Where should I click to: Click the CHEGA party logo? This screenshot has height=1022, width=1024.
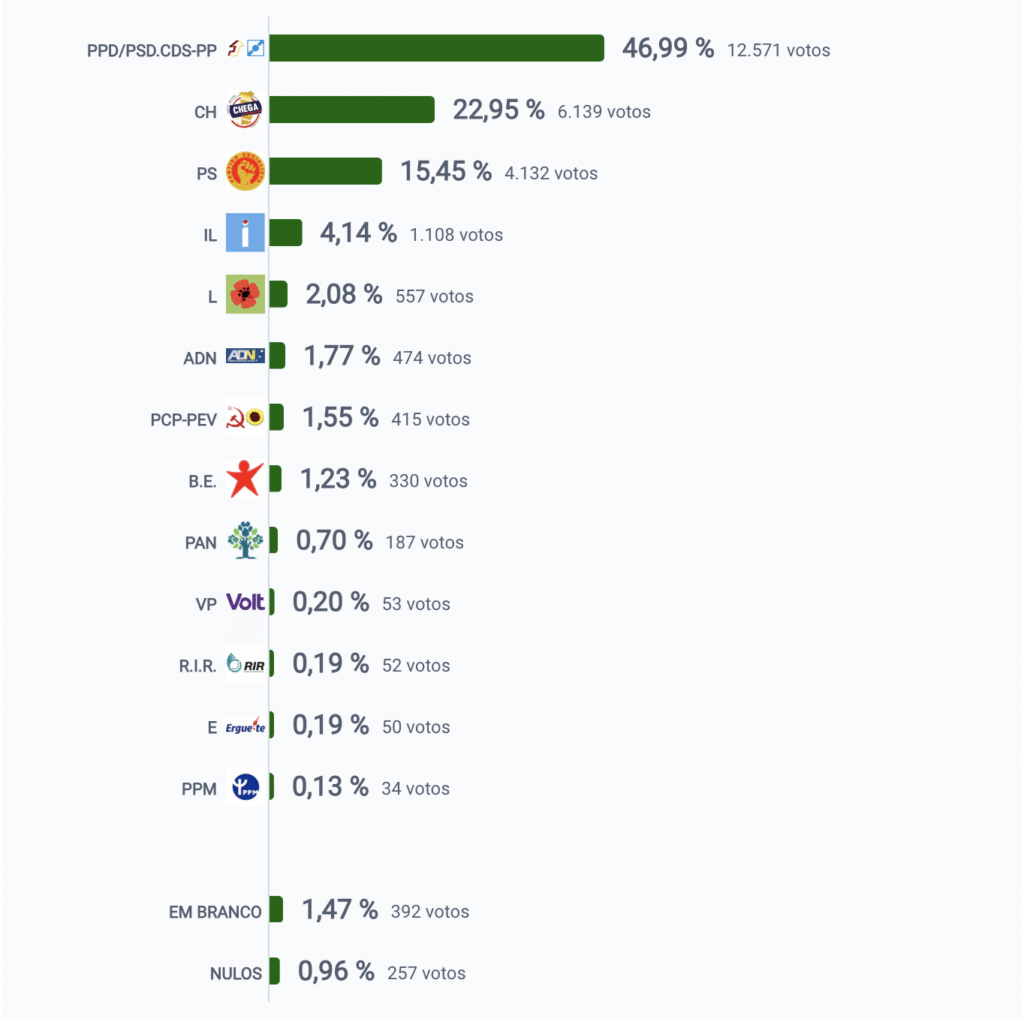tap(245, 111)
